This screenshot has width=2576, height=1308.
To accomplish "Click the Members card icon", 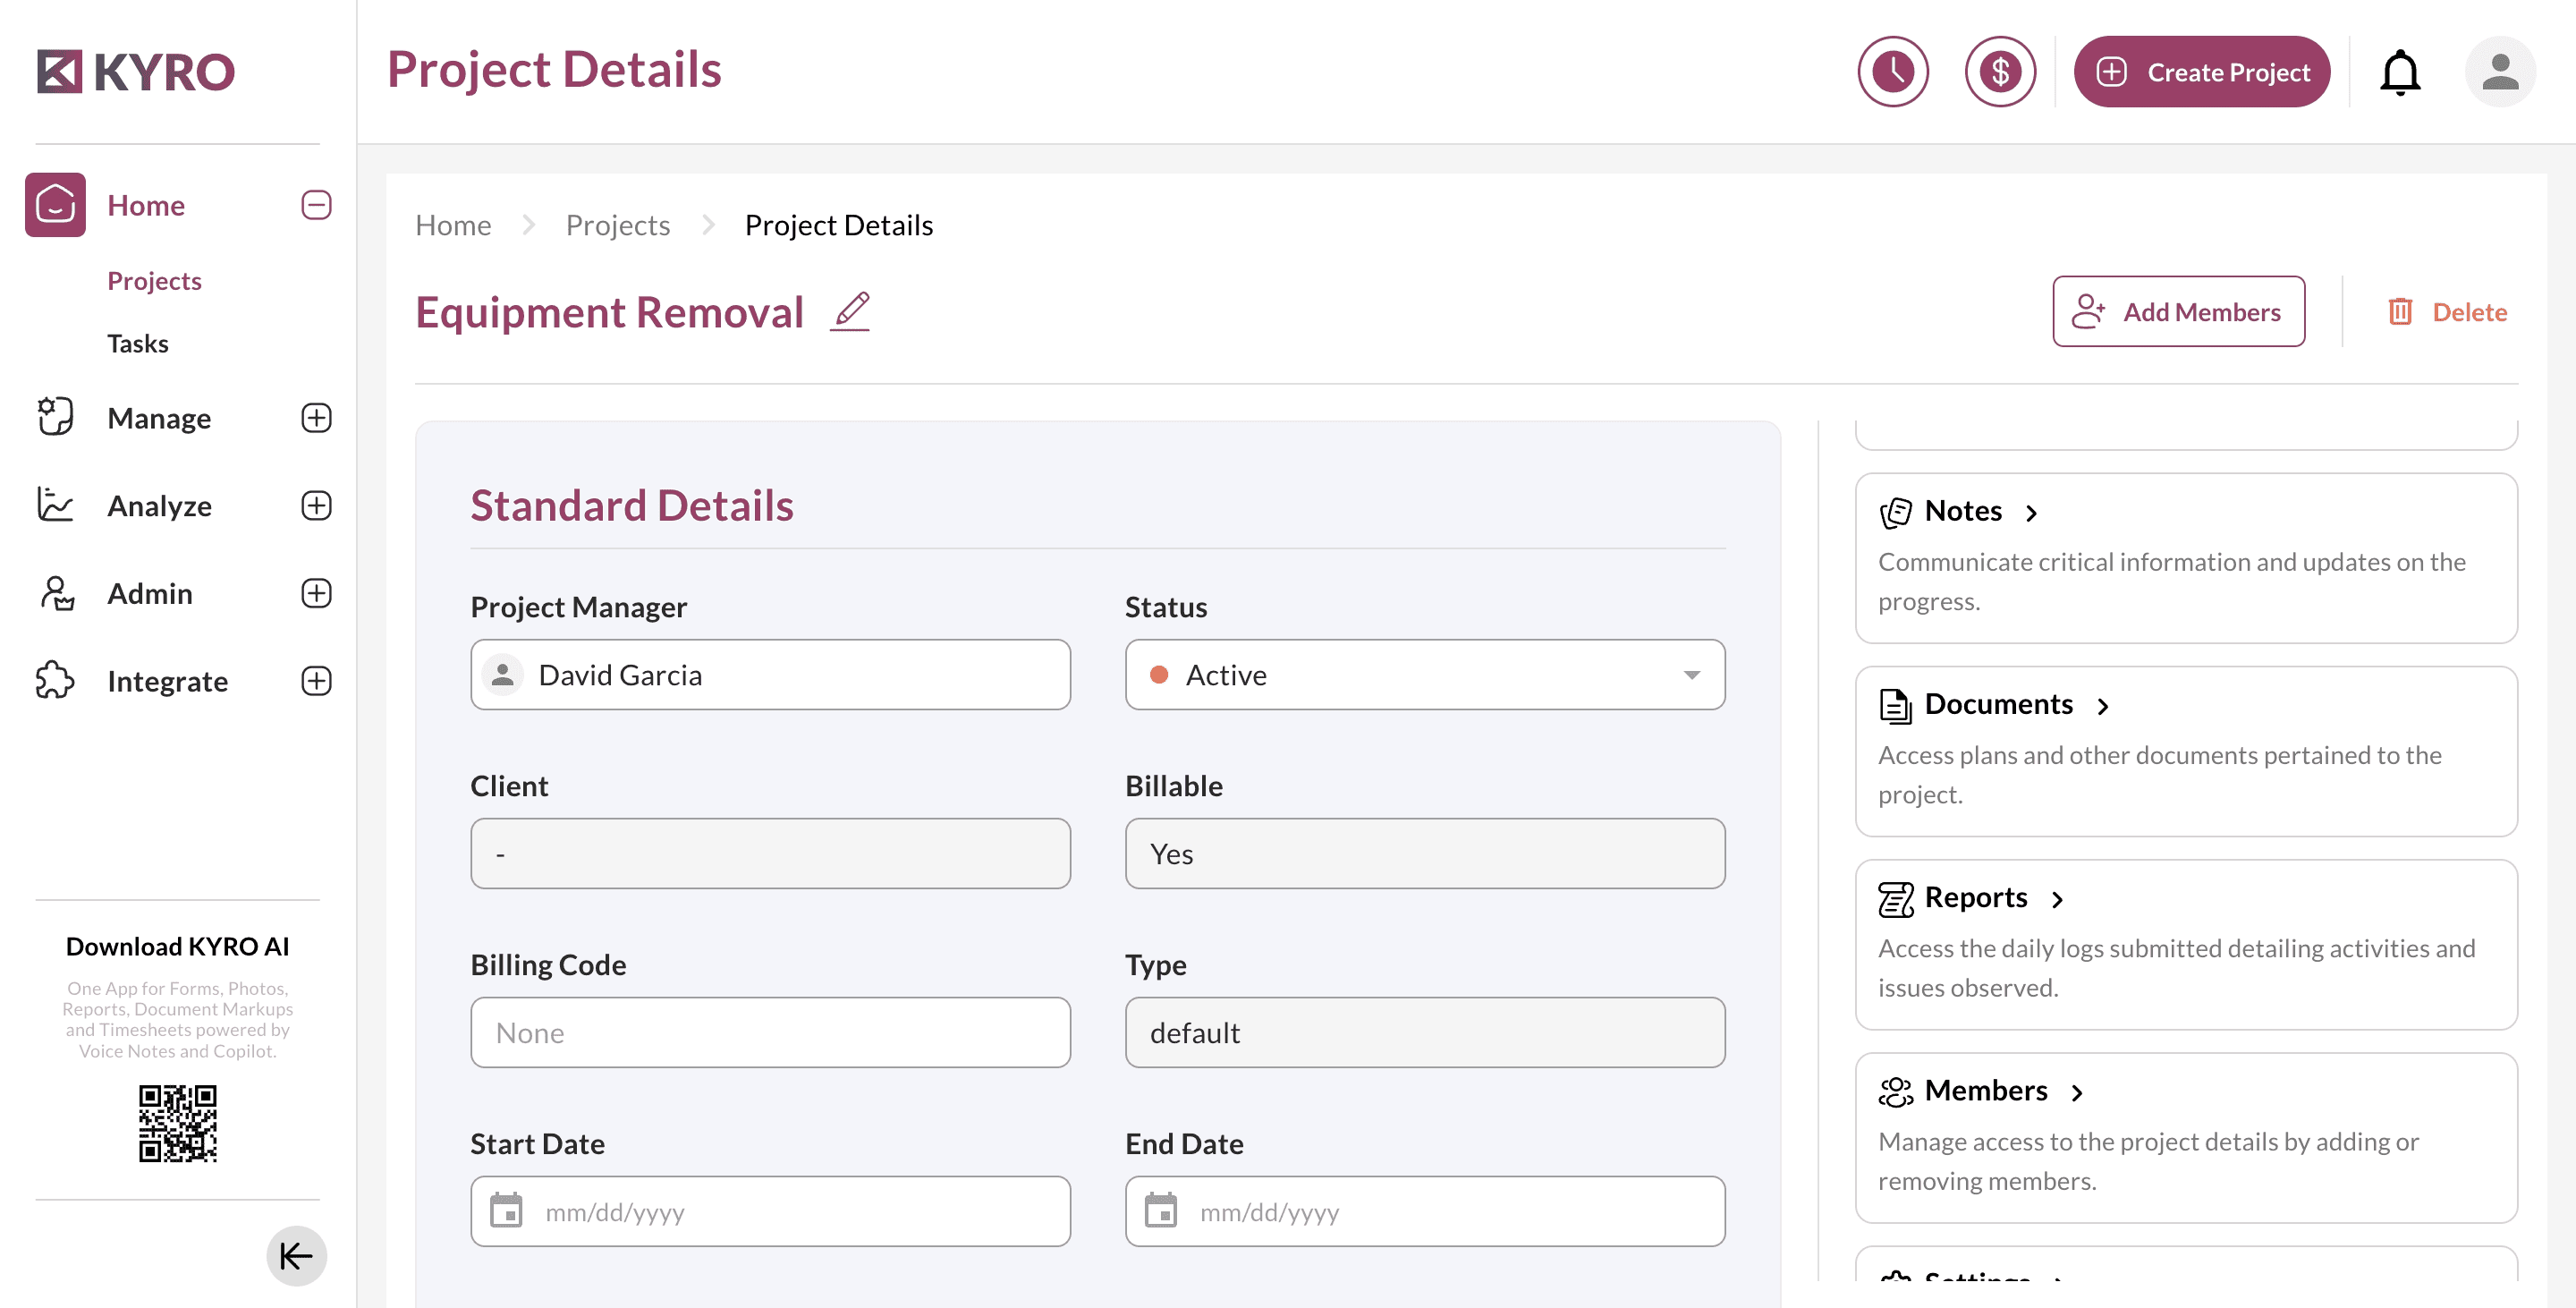I will coord(1895,1092).
